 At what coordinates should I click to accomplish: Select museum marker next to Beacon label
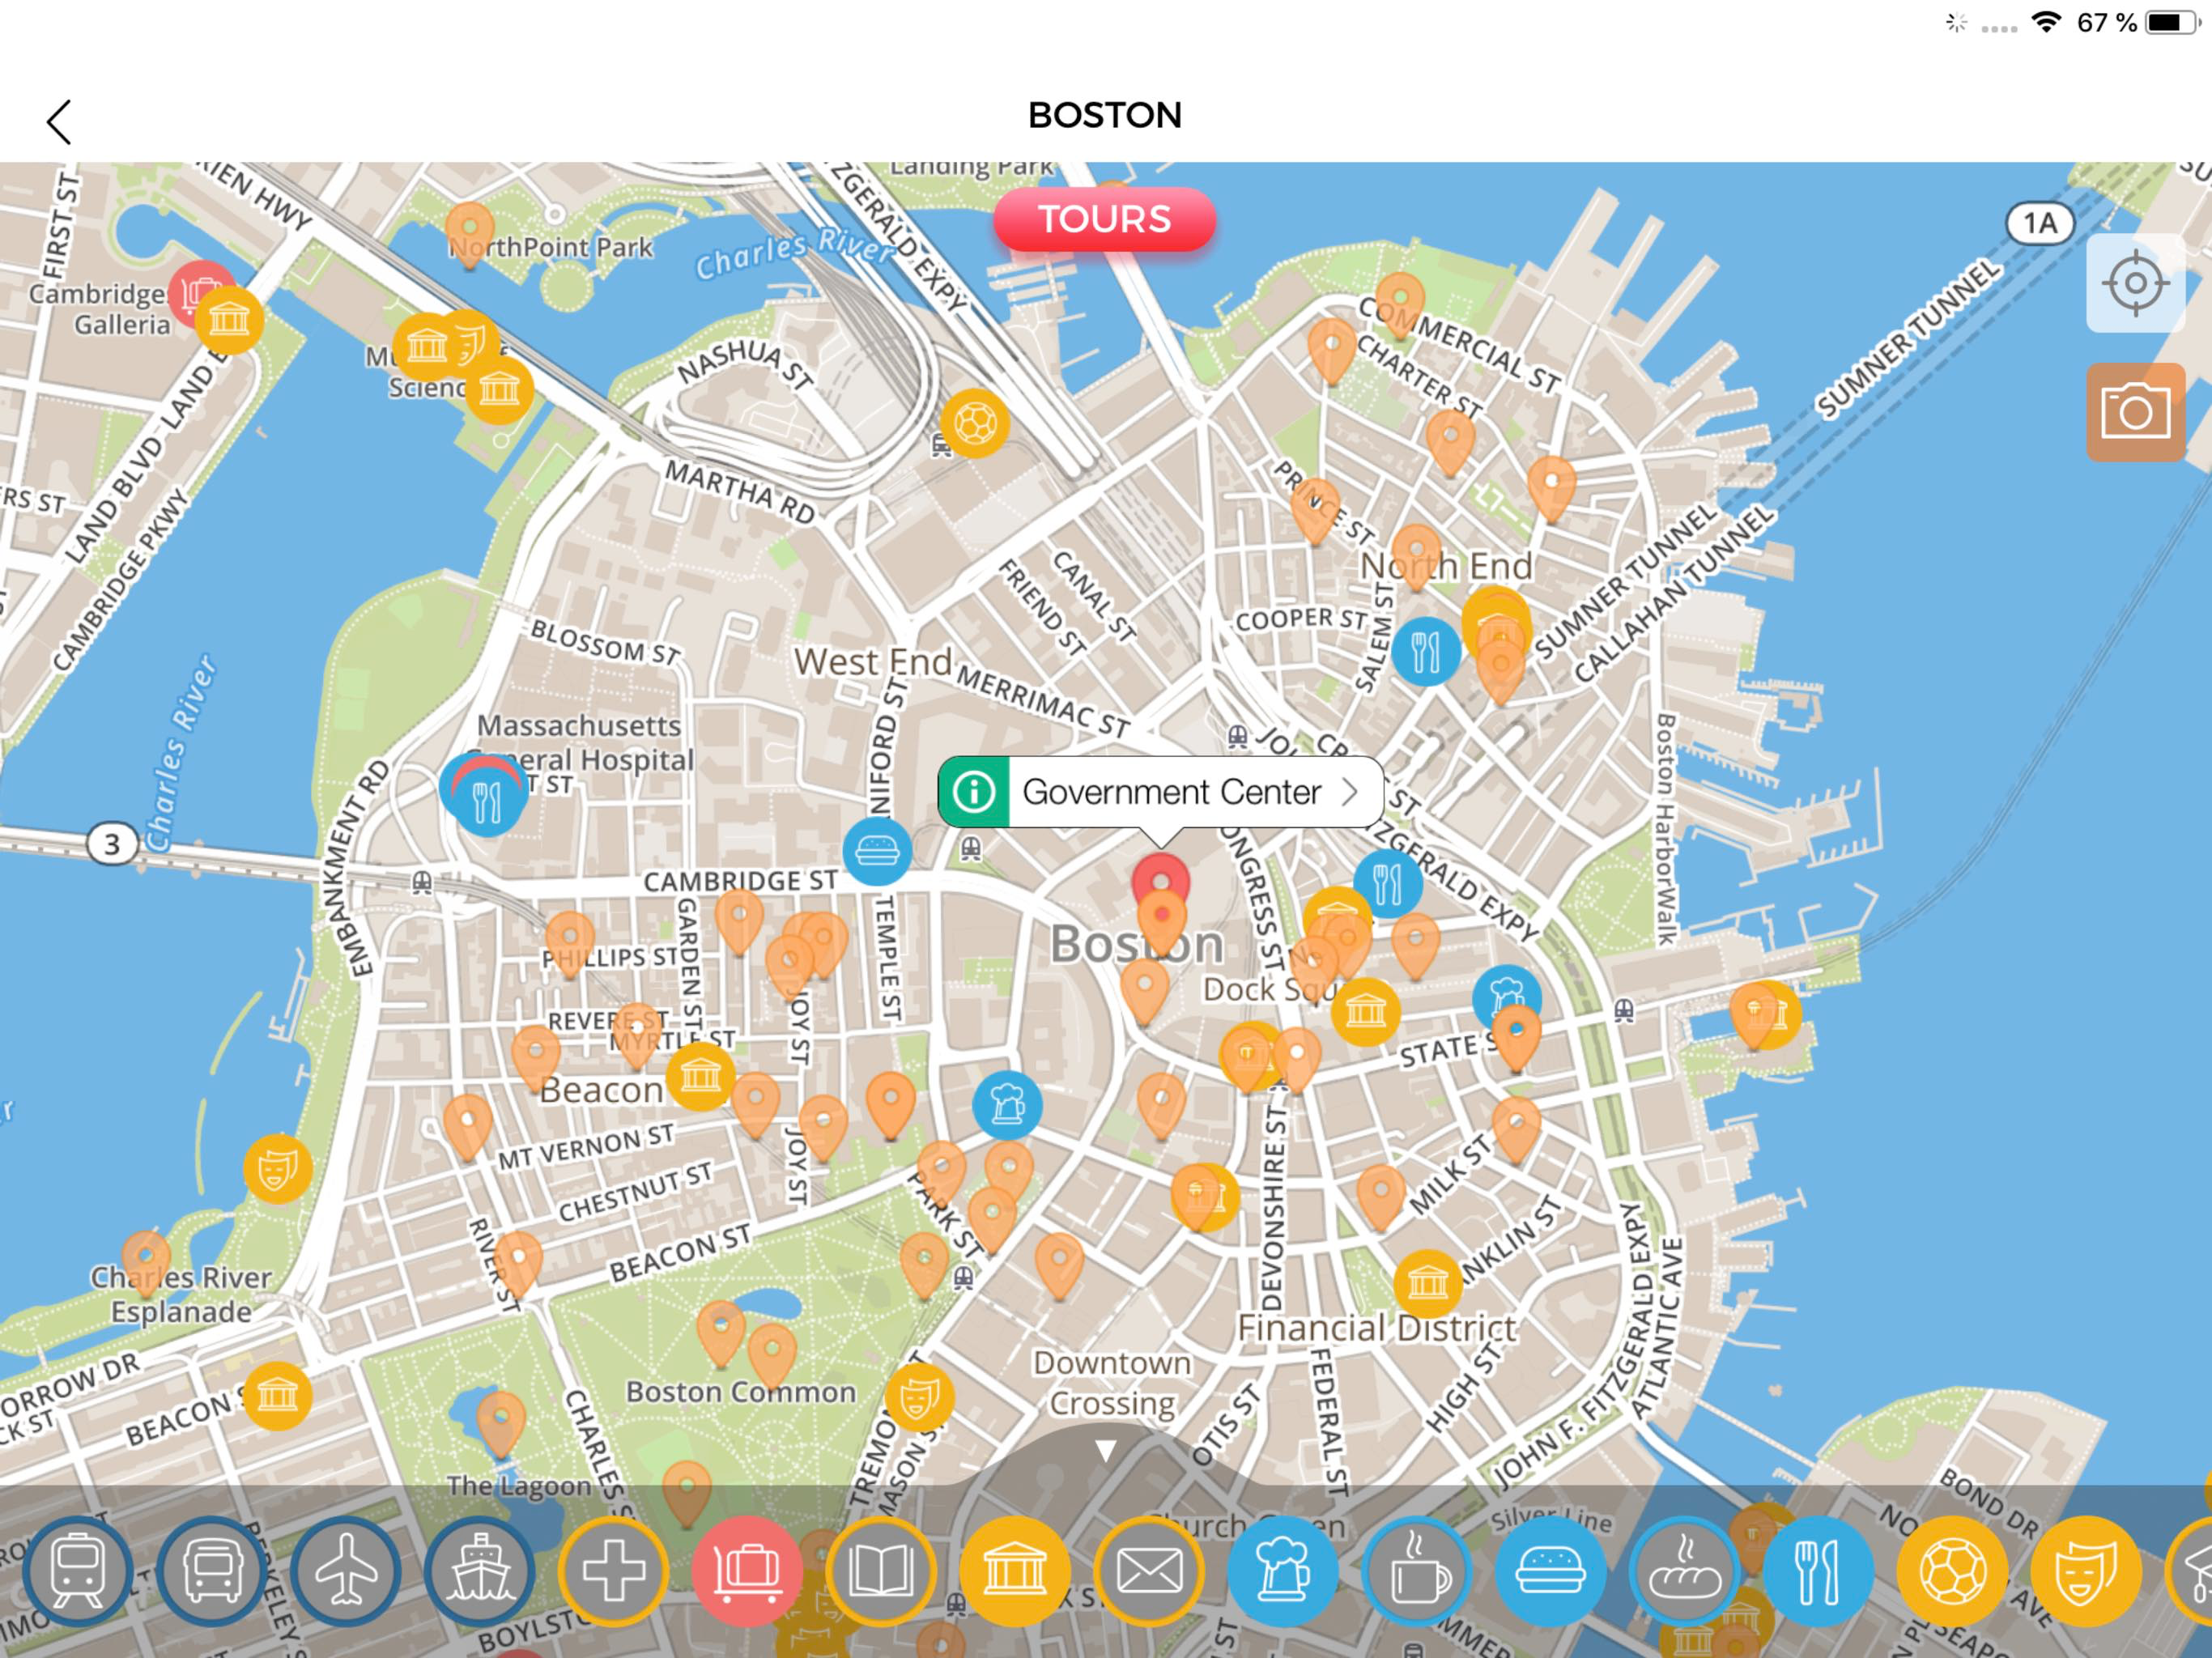[701, 1076]
